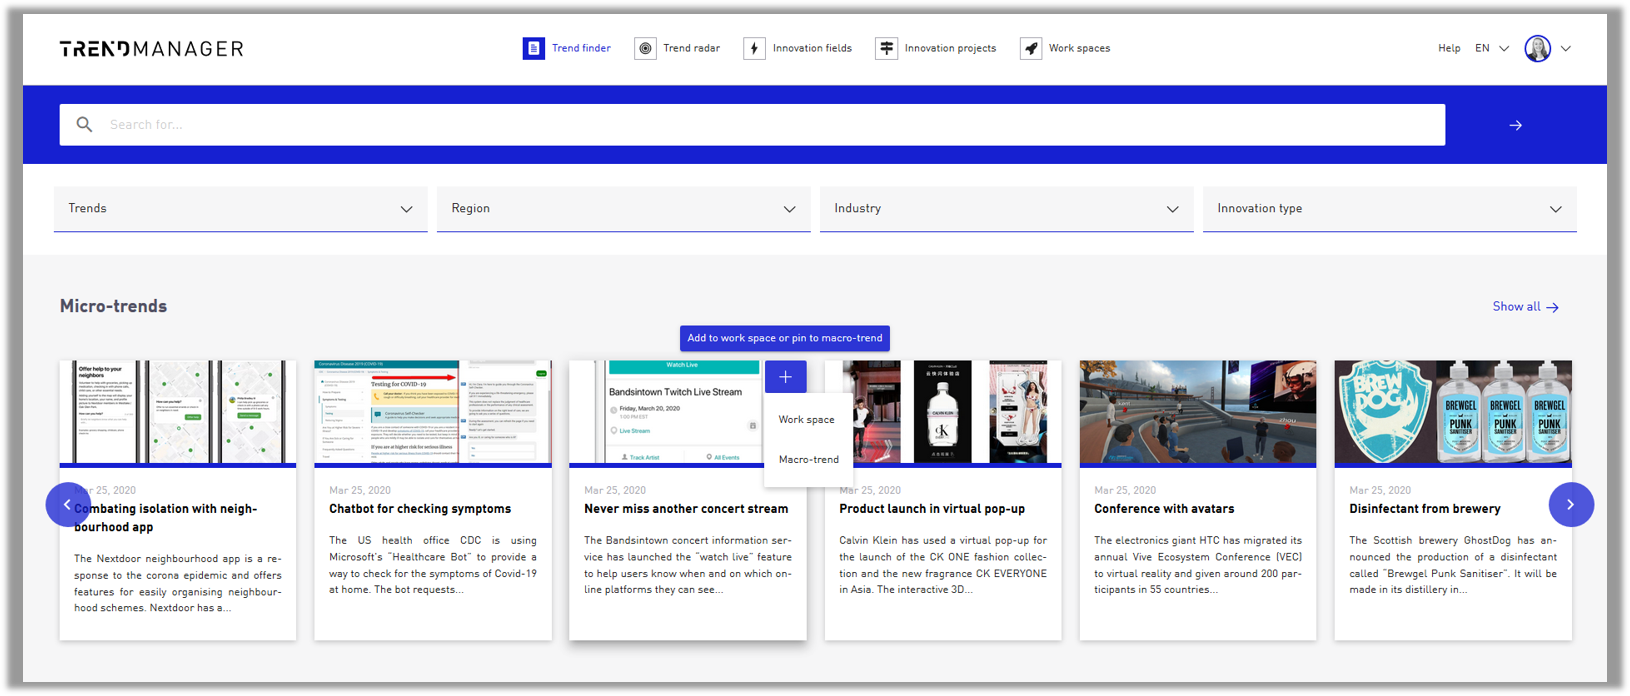The image size is (1630, 696).
Task: Click title 'Product launch in virtual pop-up'
Action: [x=932, y=509]
